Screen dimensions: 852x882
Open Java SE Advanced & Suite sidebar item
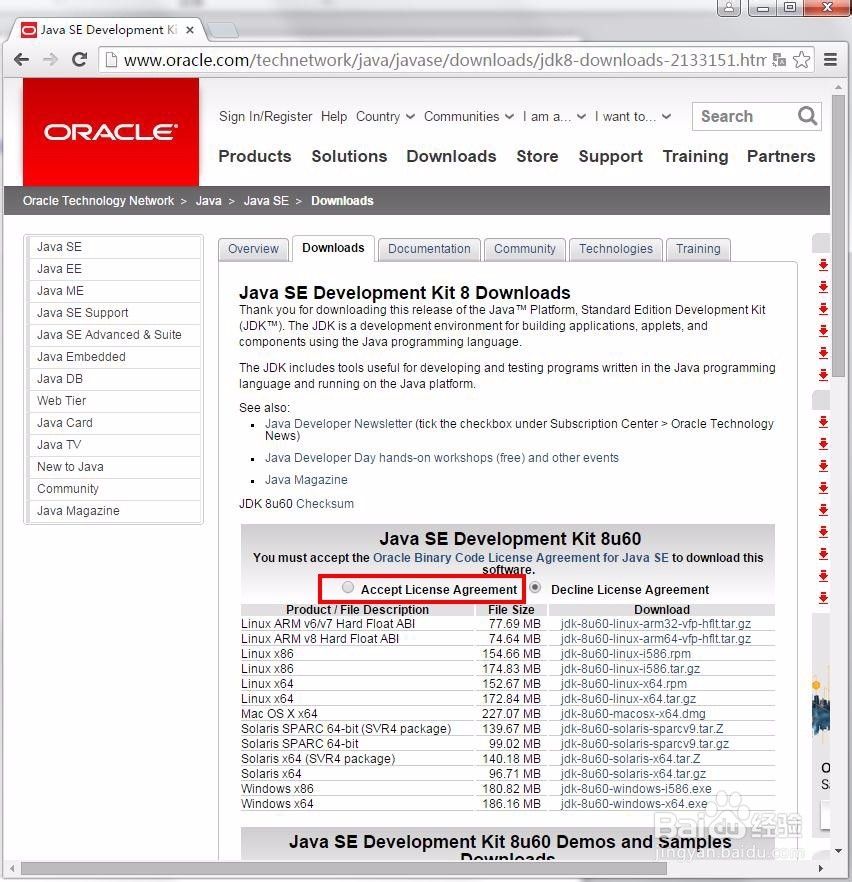coord(115,335)
